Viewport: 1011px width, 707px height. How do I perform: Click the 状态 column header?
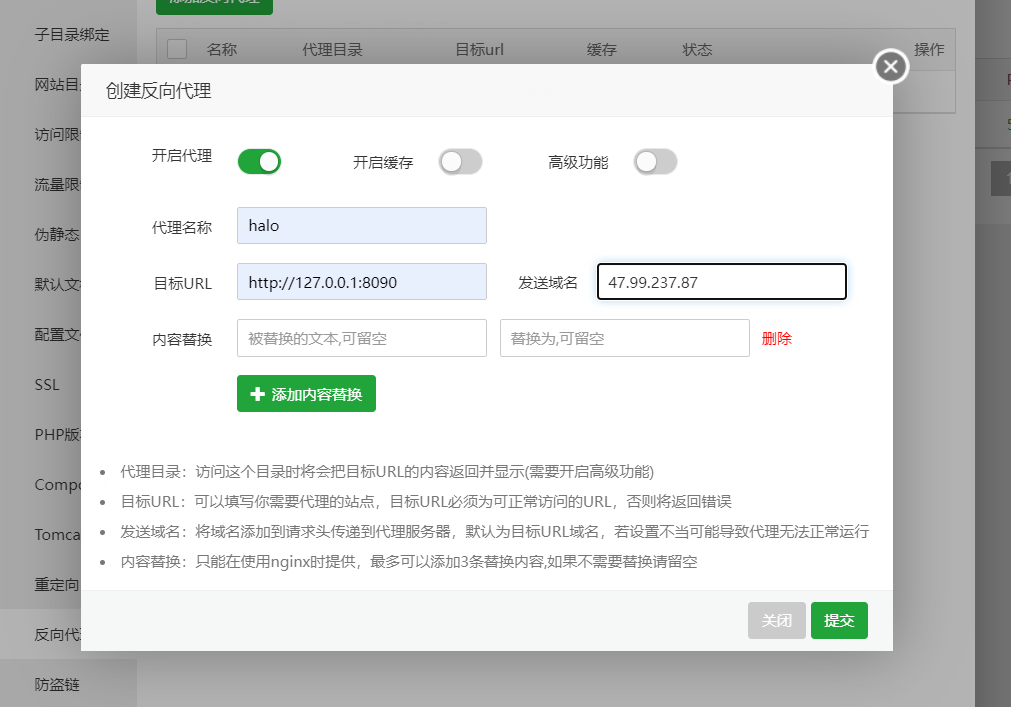[697, 50]
